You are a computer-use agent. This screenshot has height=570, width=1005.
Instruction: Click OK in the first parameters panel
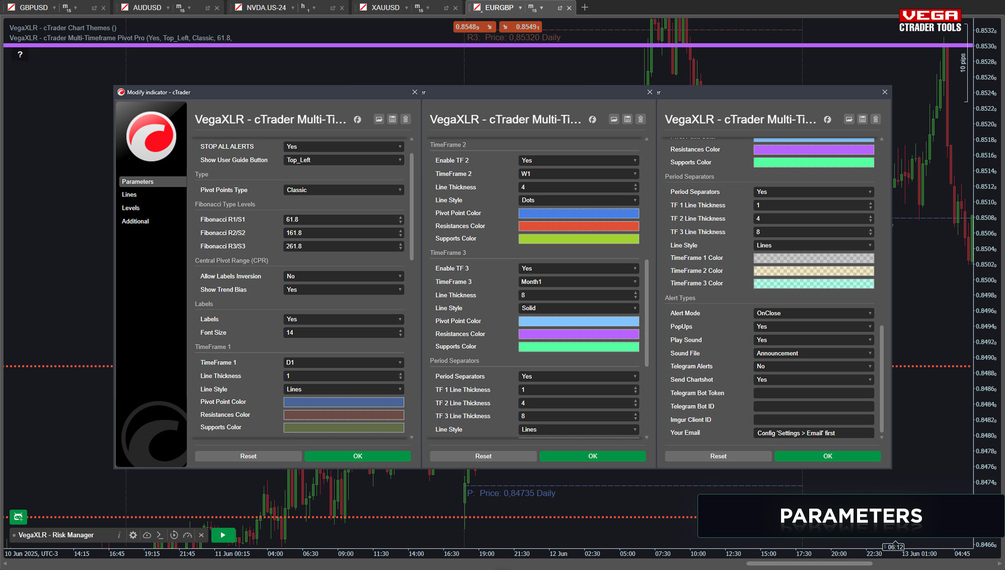click(x=358, y=457)
